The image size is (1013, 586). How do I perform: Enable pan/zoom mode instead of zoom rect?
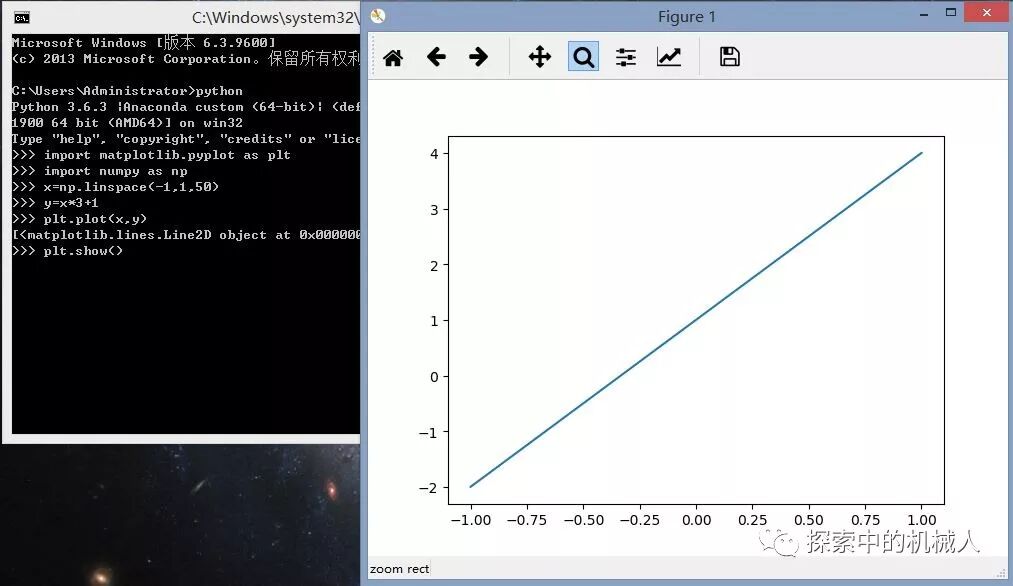point(539,57)
